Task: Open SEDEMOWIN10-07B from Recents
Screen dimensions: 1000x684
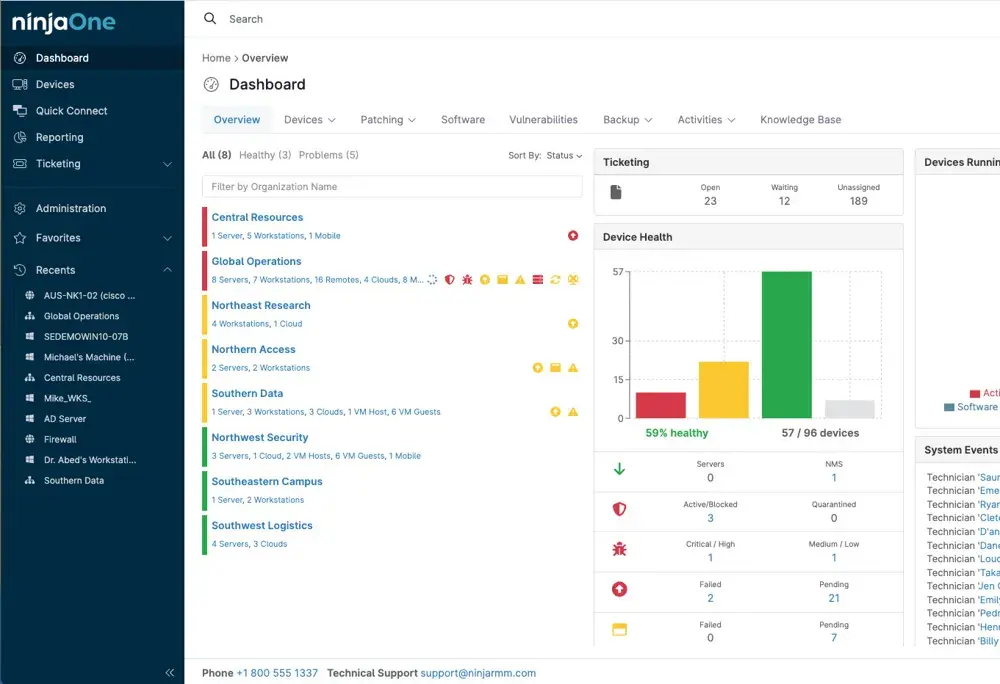Action: click(86, 337)
